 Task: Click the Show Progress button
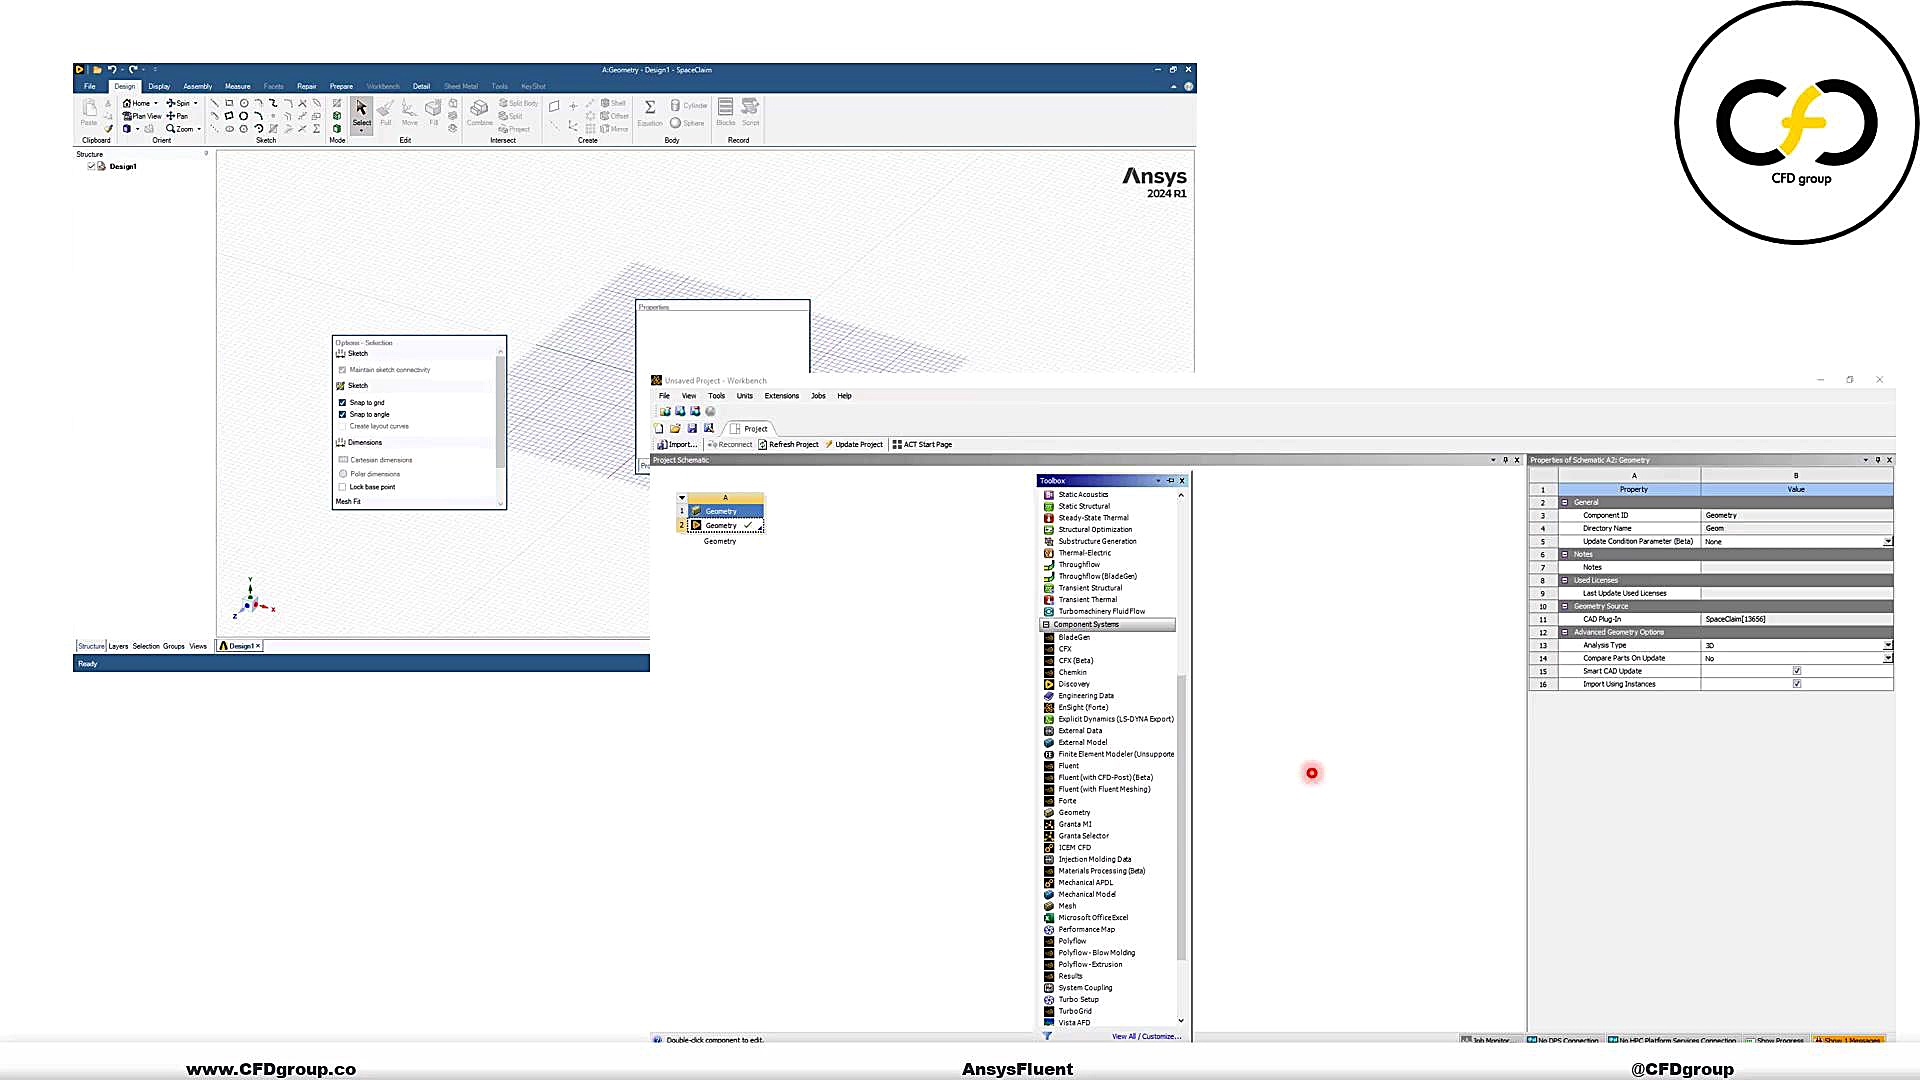click(x=1775, y=1040)
